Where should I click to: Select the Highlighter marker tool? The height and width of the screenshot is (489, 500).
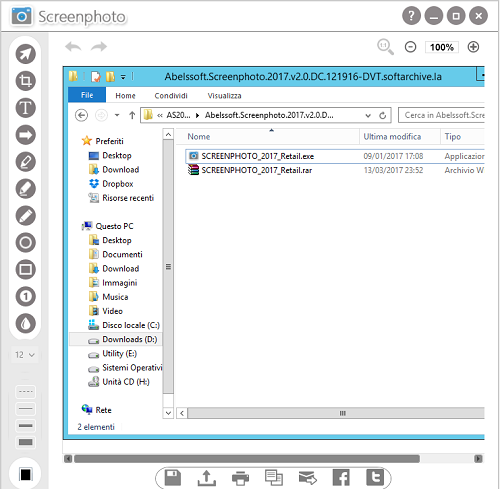26,189
